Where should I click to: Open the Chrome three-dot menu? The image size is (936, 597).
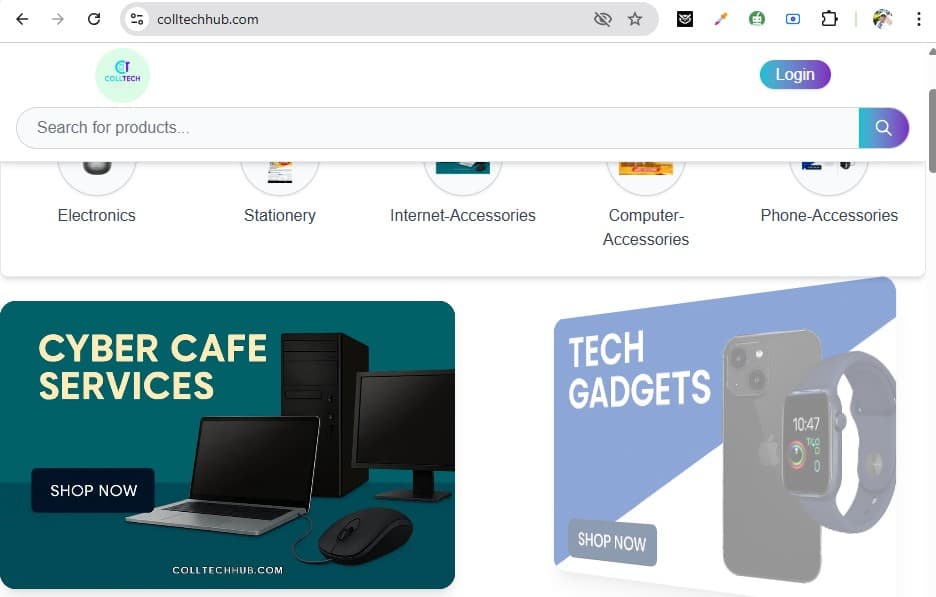click(918, 19)
